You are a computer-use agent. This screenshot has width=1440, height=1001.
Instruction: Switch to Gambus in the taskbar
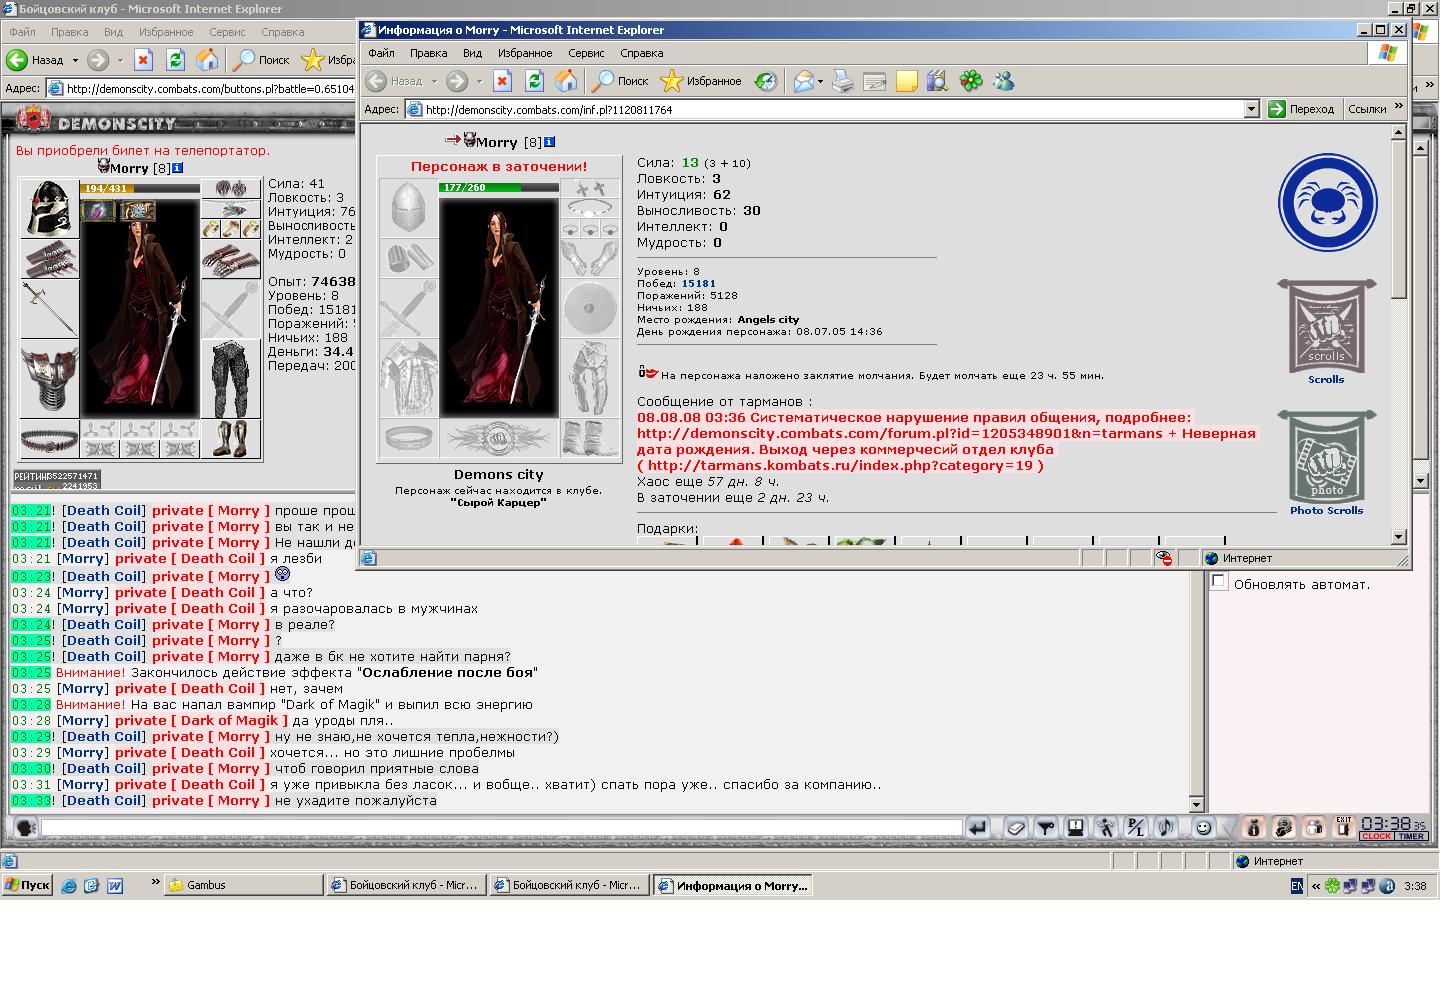coord(243,885)
